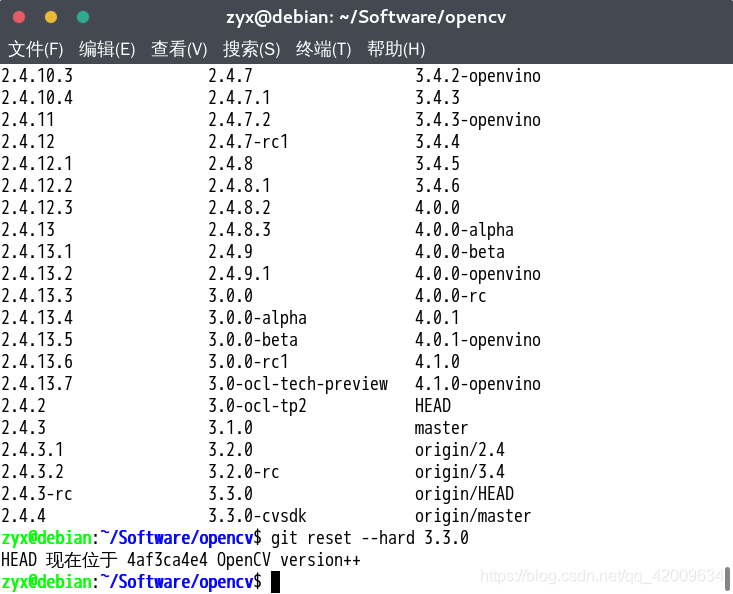Click the tag 3.4.6
Screen dimensions: 733x594
pos(437,186)
